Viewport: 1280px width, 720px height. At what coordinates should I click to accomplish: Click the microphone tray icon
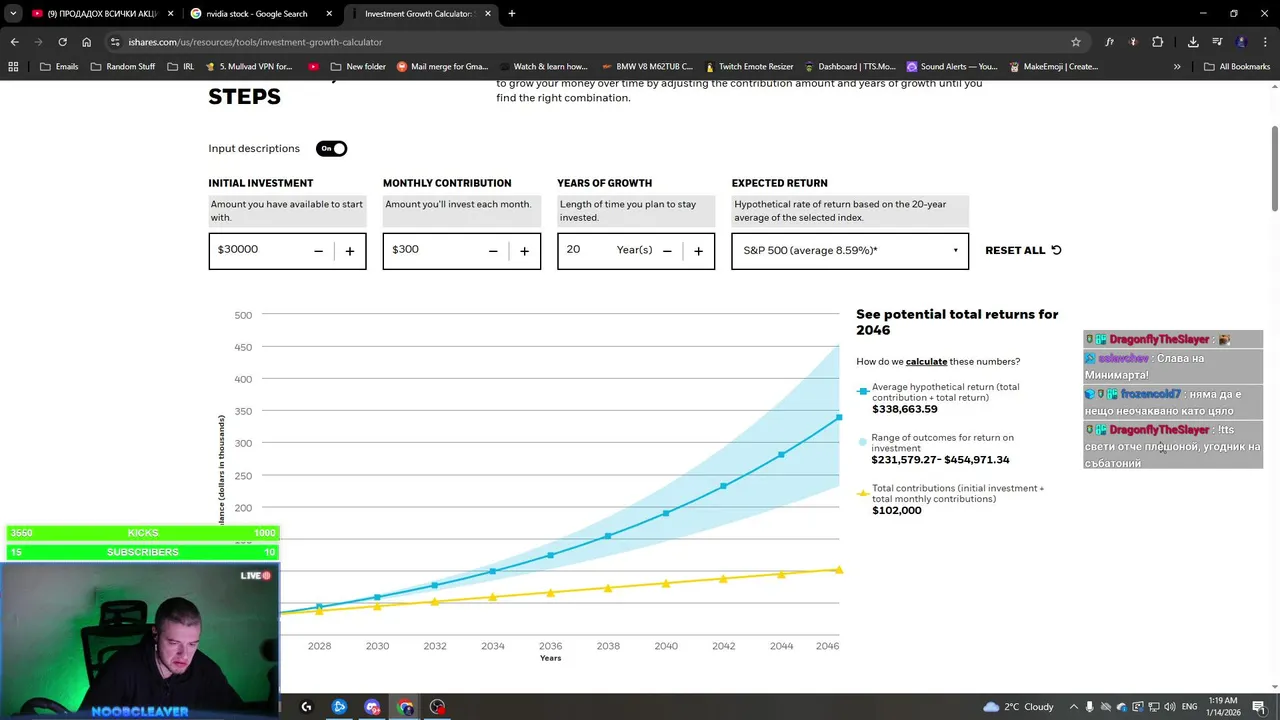(1090, 707)
